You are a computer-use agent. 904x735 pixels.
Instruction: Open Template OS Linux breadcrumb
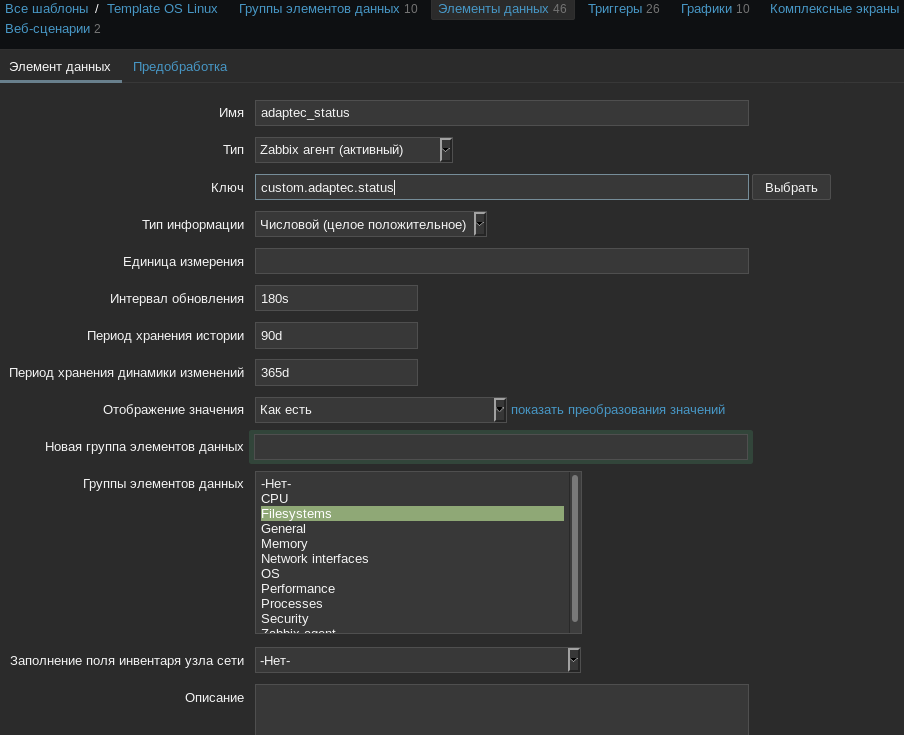pos(162,9)
